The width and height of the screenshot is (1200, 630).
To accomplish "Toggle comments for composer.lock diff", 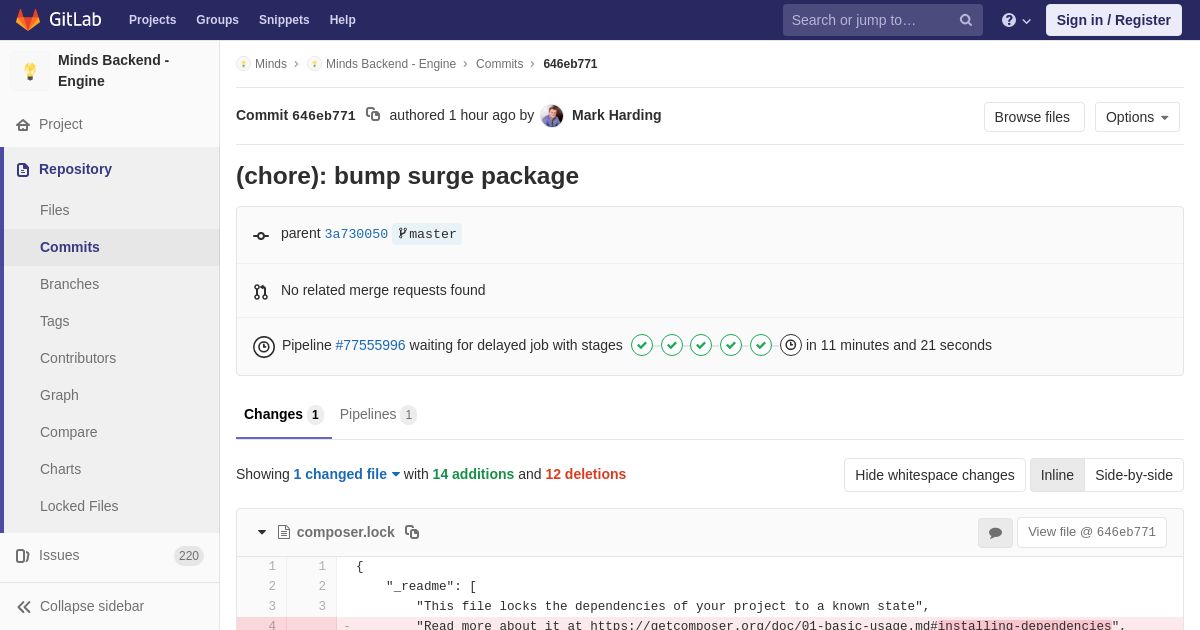I will (995, 533).
